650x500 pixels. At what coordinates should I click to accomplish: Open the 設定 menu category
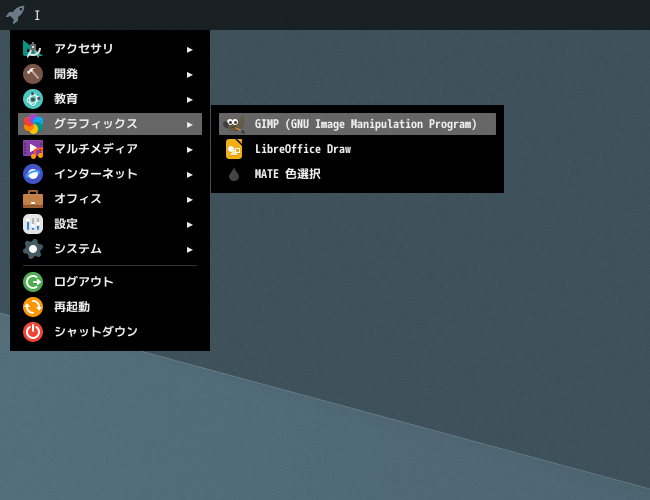[x=110, y=224]
